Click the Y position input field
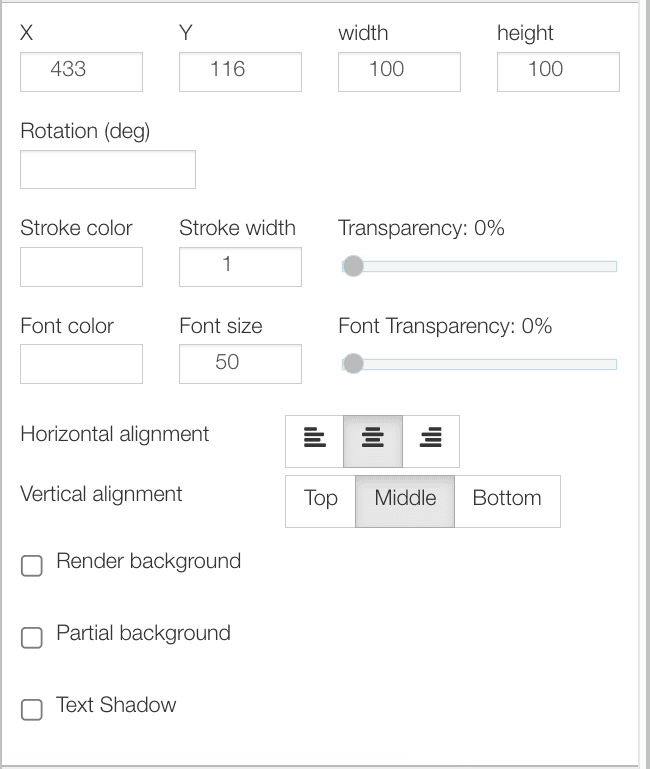The width and height of the screenshot is (650, 769). [x=240, y=72]
